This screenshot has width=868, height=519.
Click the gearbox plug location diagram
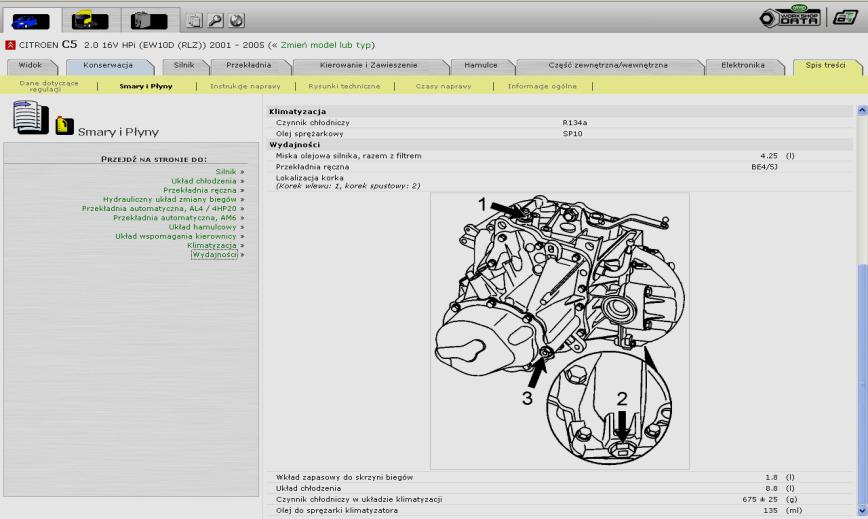tap(560, 331)
